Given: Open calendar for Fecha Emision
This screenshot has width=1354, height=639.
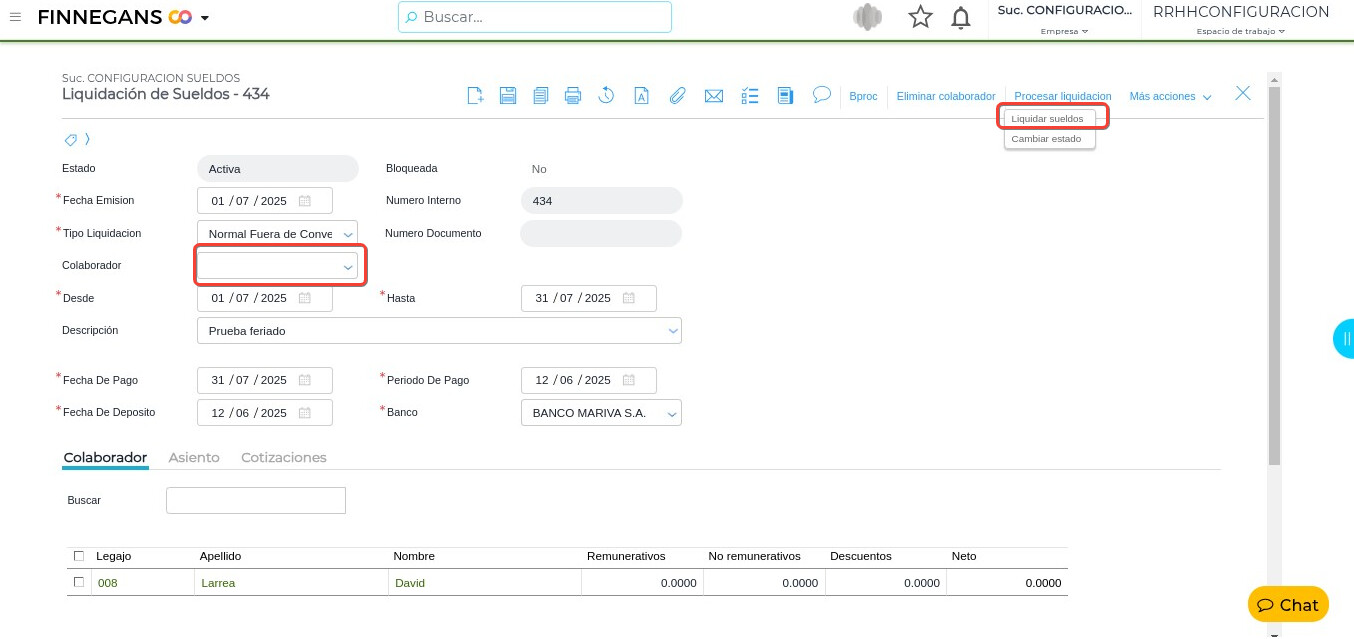Looking at the screenshot, I should pos(305,201).
